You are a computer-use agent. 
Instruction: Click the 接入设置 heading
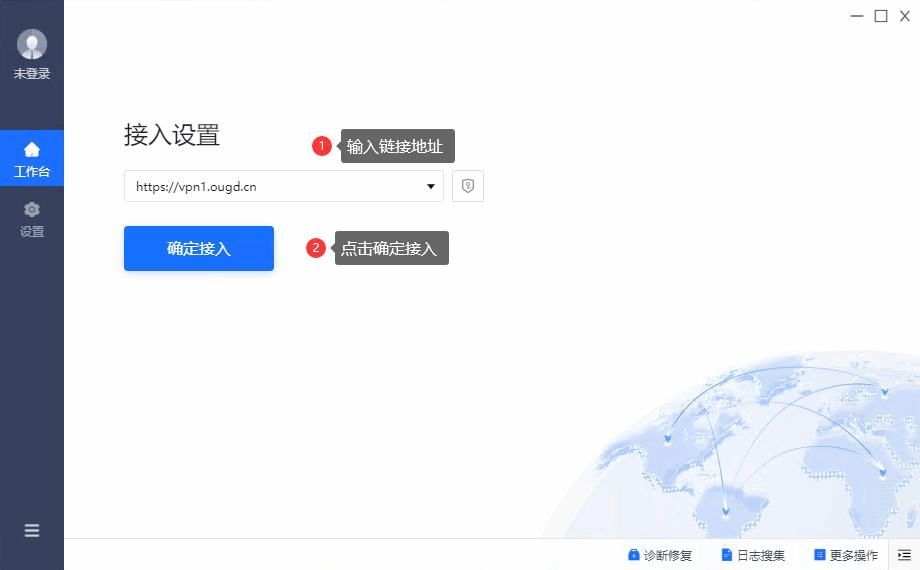[x=172, y=135]
